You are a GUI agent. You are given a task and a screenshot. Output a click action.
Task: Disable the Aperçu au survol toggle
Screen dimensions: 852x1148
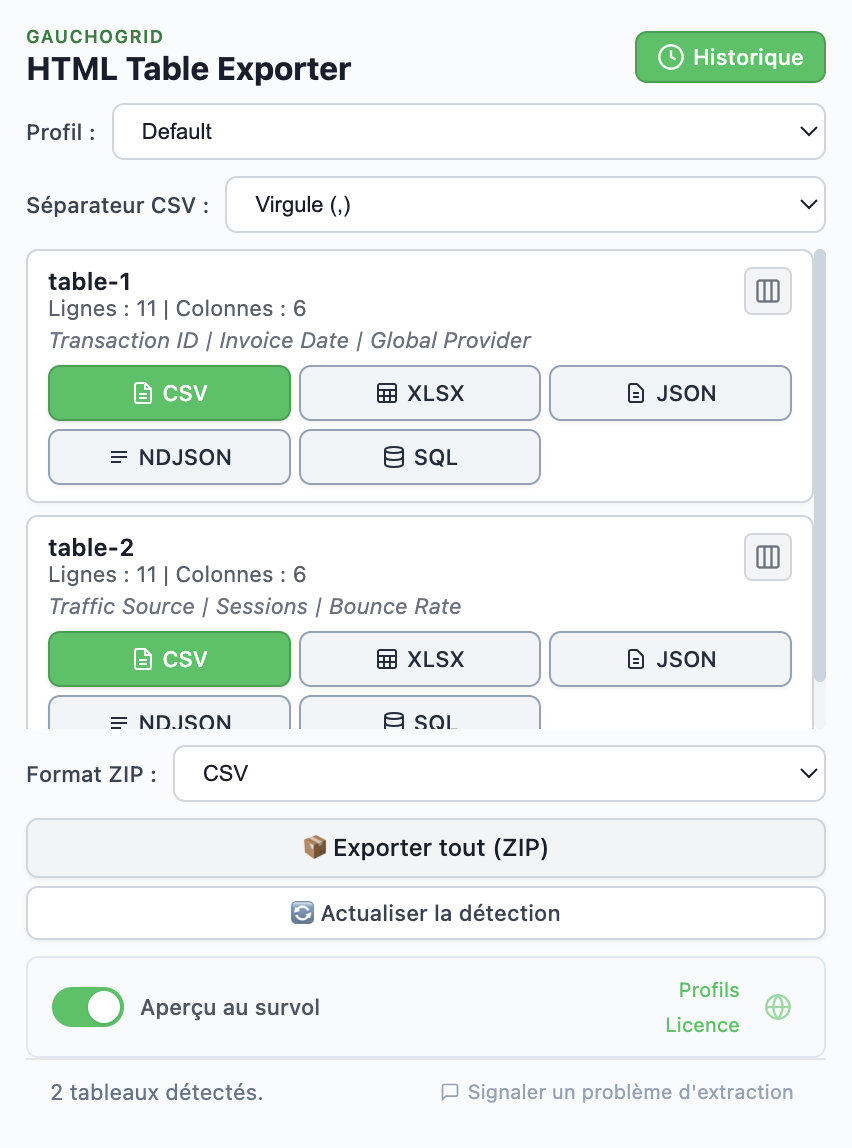[x=87, y=1007]
